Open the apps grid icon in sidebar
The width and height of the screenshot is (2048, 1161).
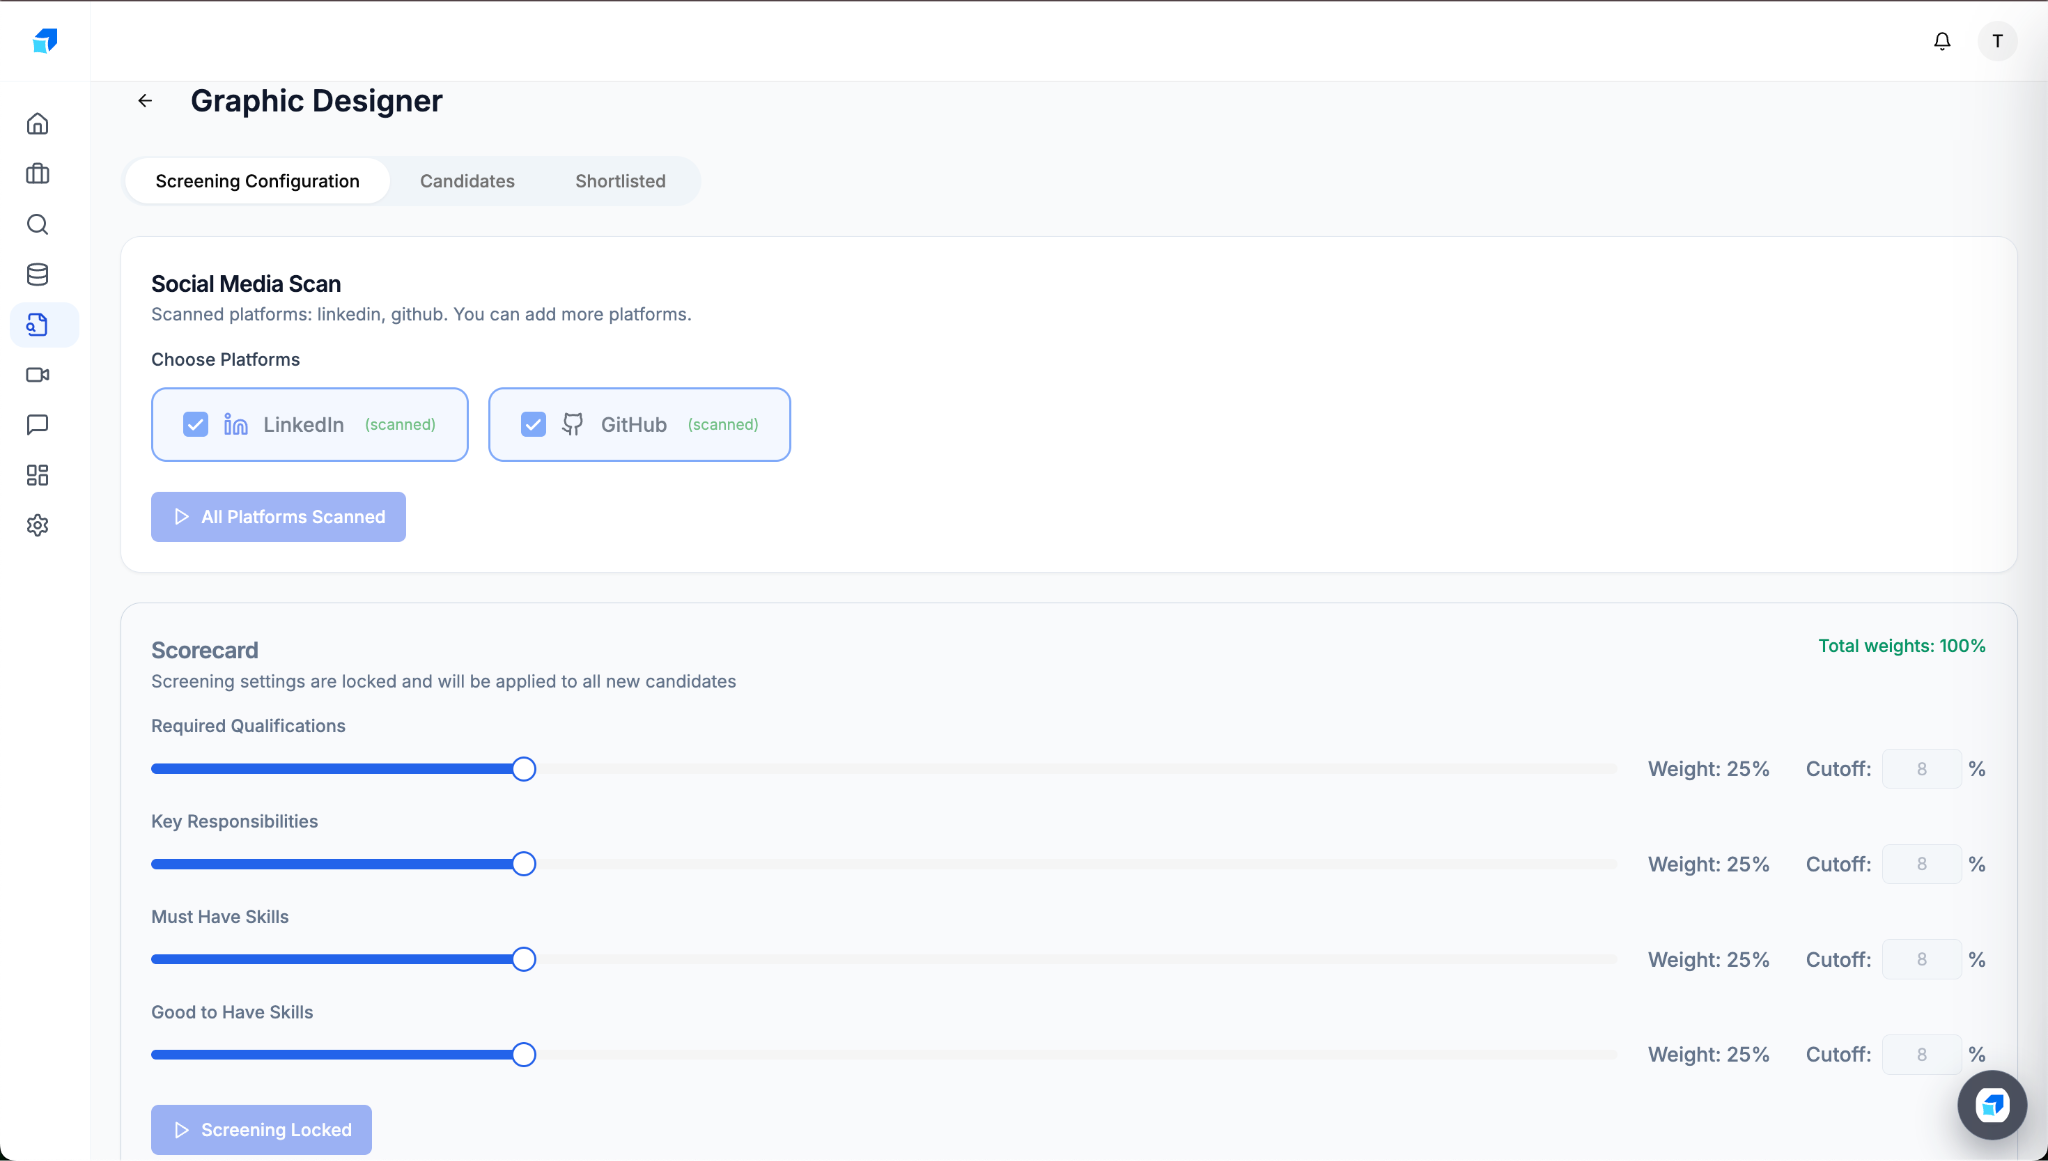[38, 475]
